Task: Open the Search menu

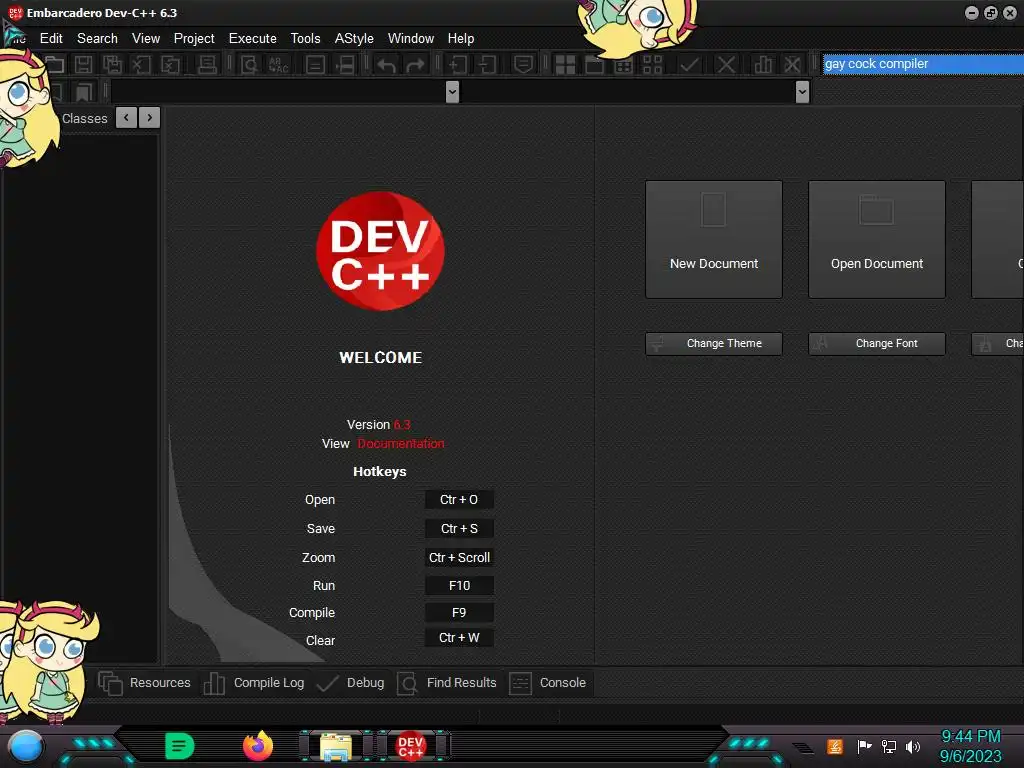Action: [x=97, y=39]
